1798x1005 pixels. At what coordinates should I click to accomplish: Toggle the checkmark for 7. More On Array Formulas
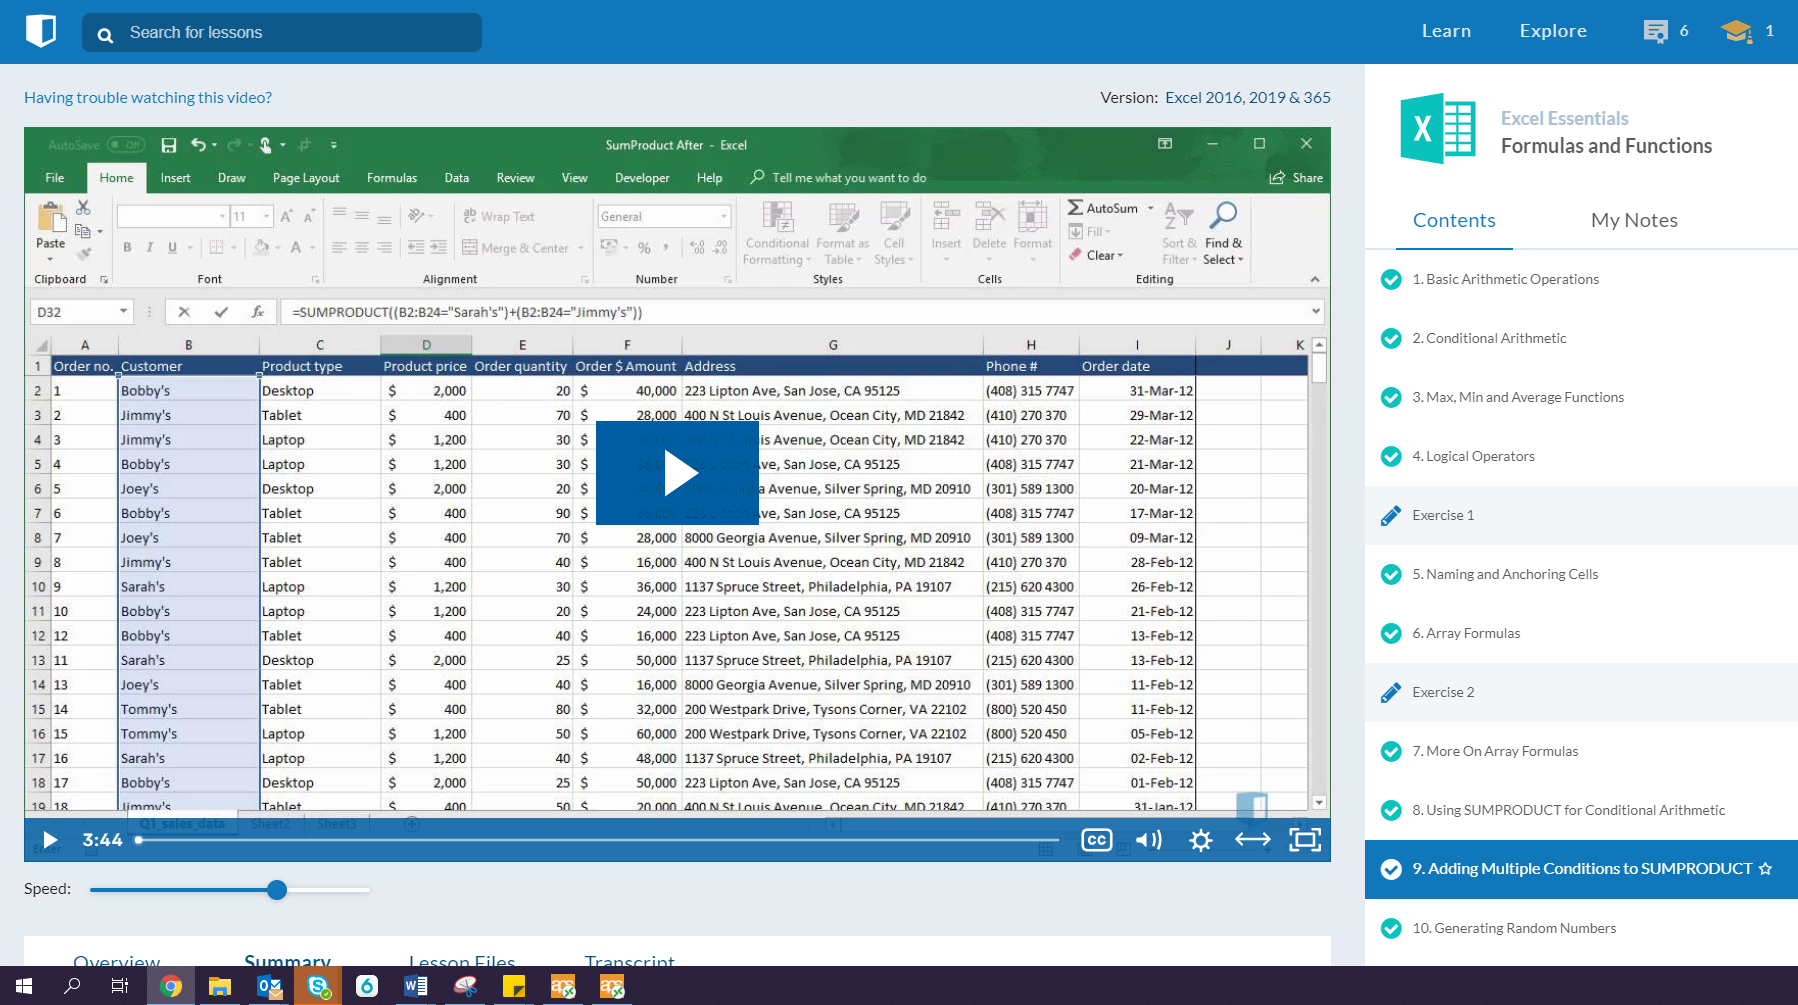coord(1391,752)
